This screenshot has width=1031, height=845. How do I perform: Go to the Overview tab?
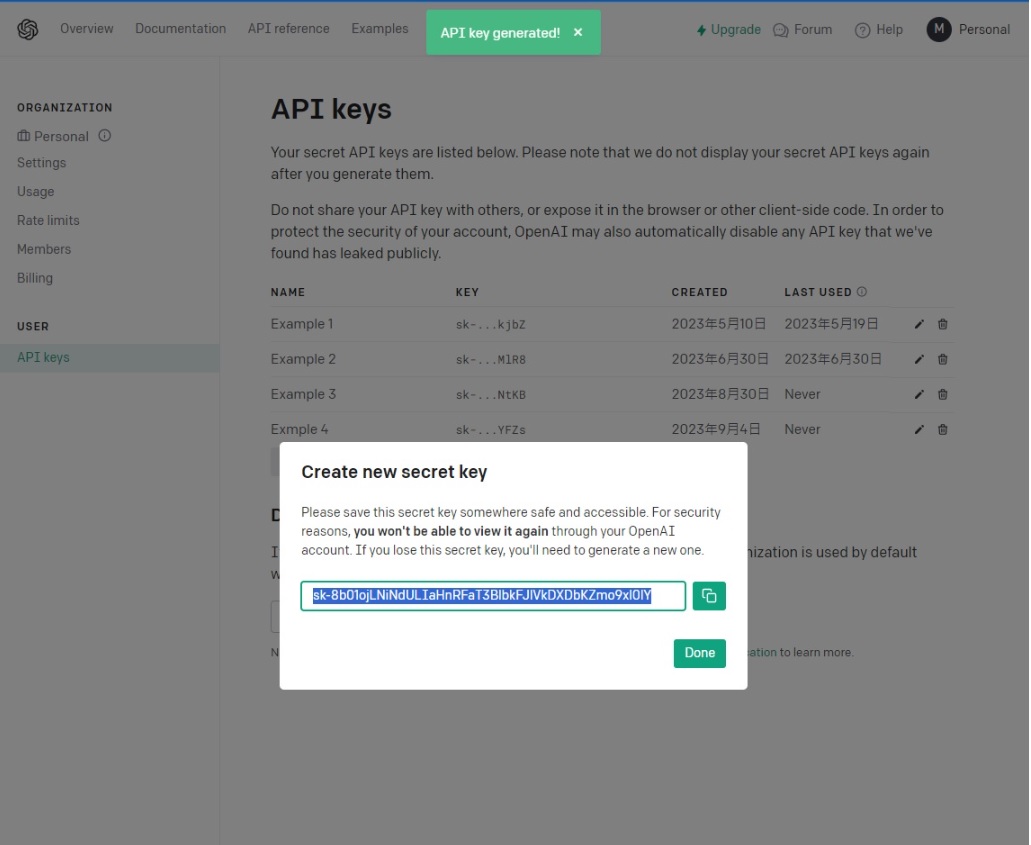(87, 29)
